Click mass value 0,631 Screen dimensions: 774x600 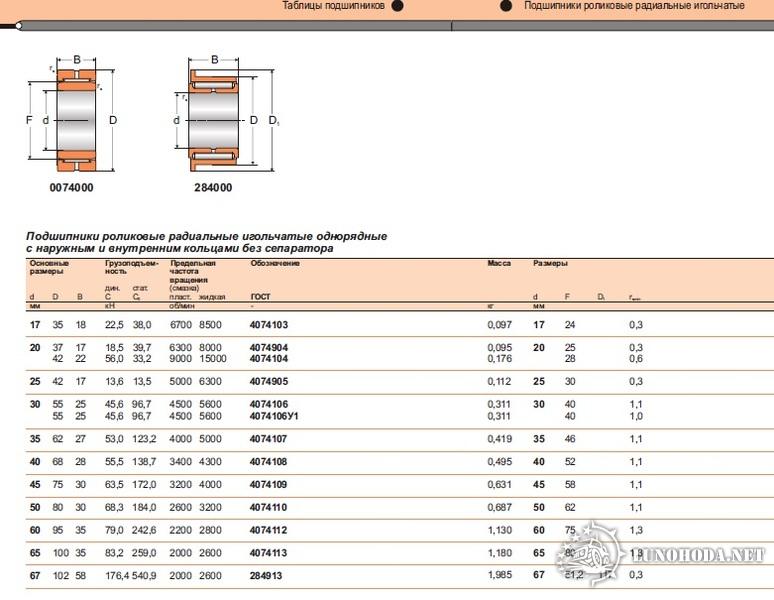500,485
